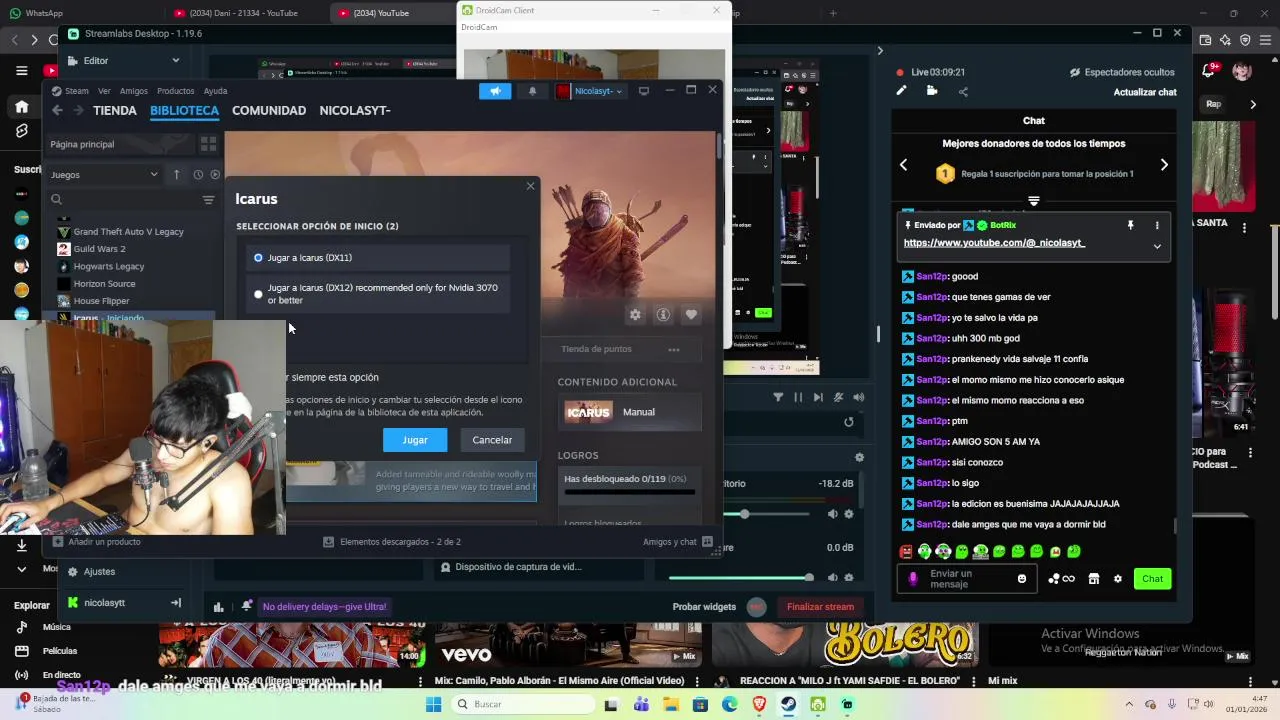Select Jugar a Icarus (DX11) radio option

pos(258,258)
